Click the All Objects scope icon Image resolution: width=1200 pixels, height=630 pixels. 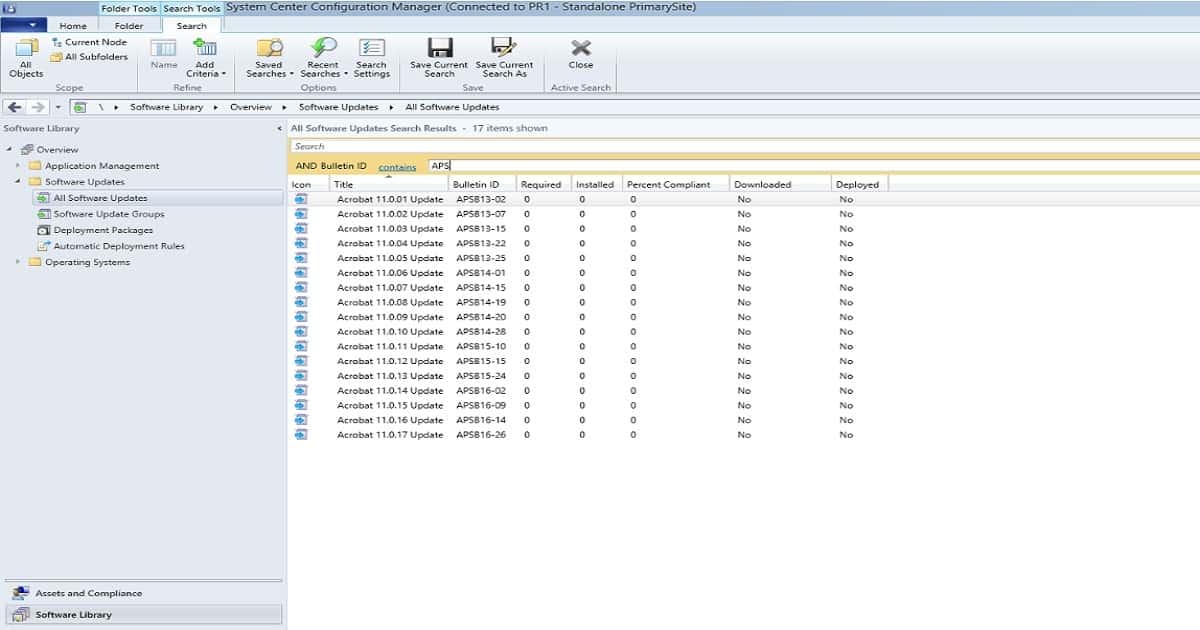[x=26, y=58]
